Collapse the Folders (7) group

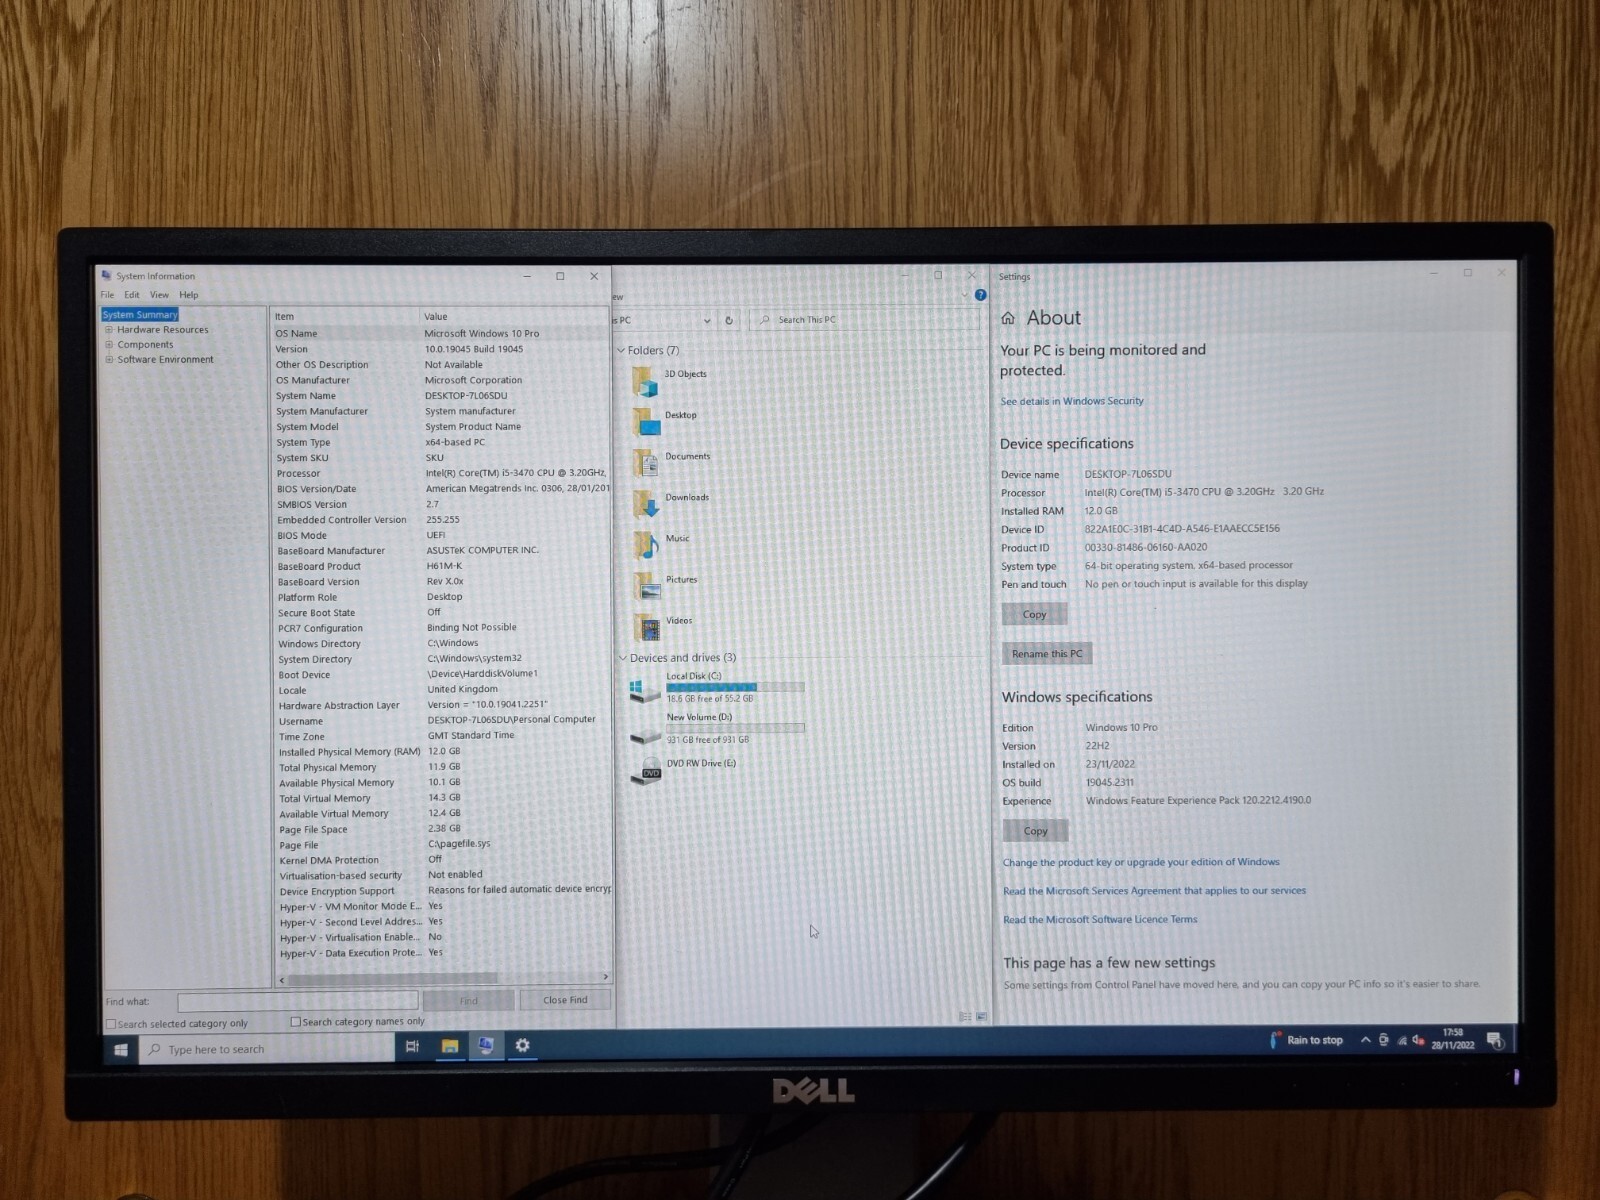[621, 351]
